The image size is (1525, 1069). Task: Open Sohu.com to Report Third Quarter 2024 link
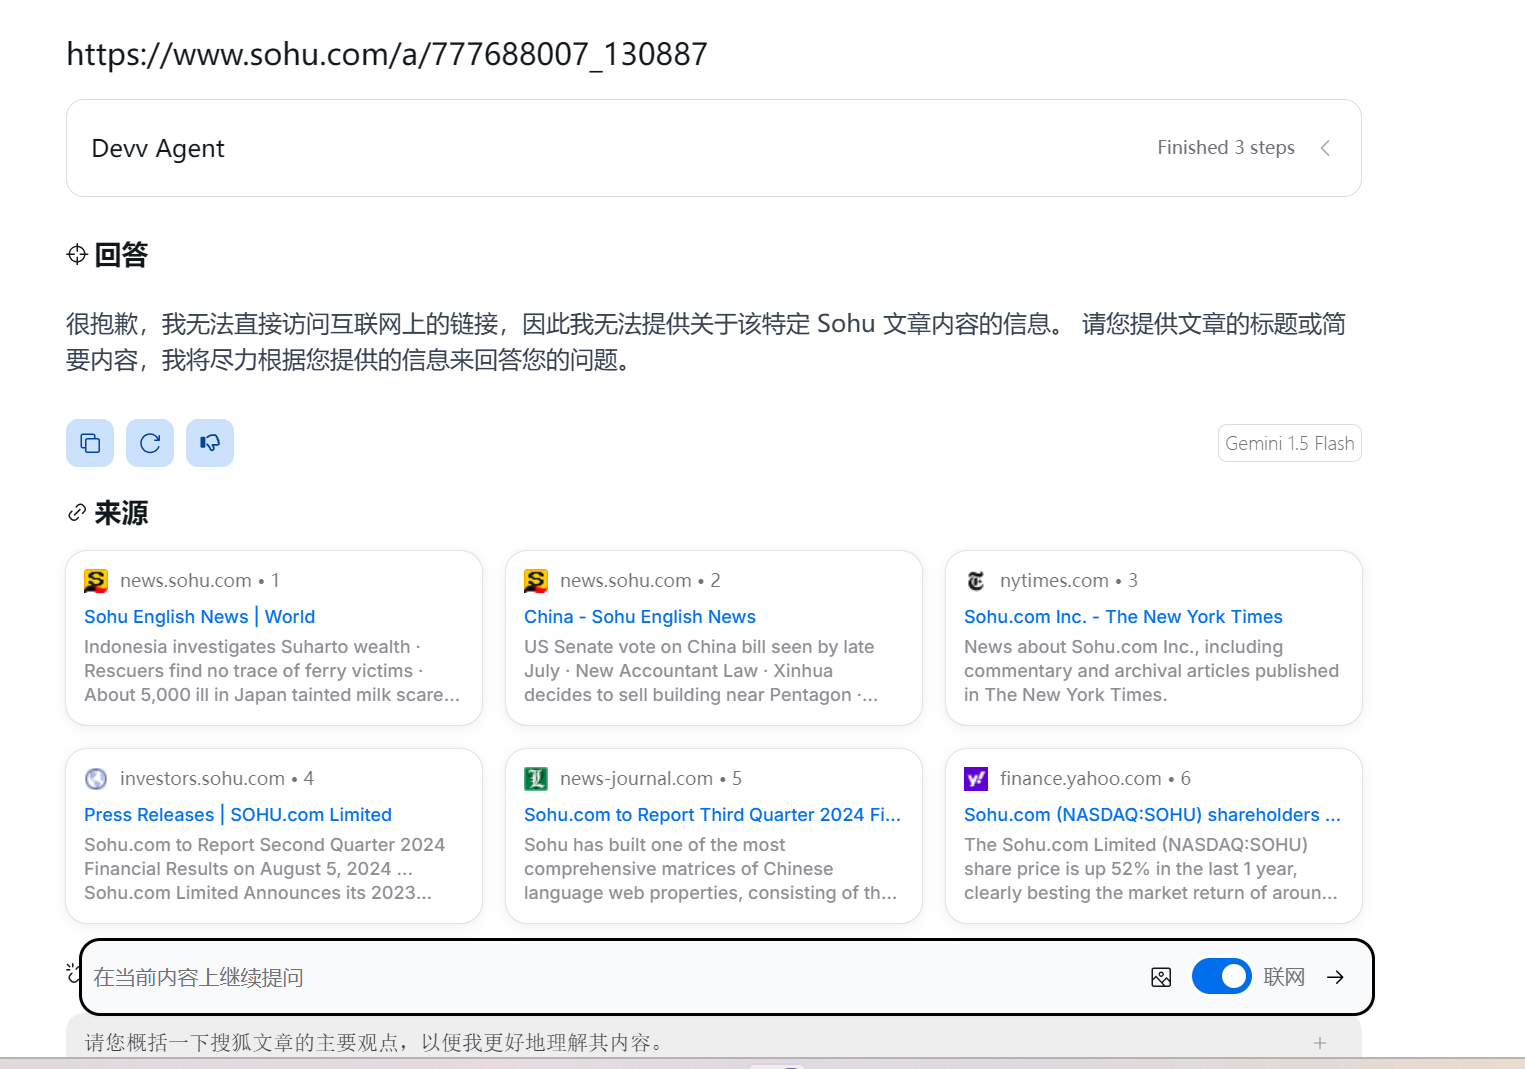click(712, 815)
